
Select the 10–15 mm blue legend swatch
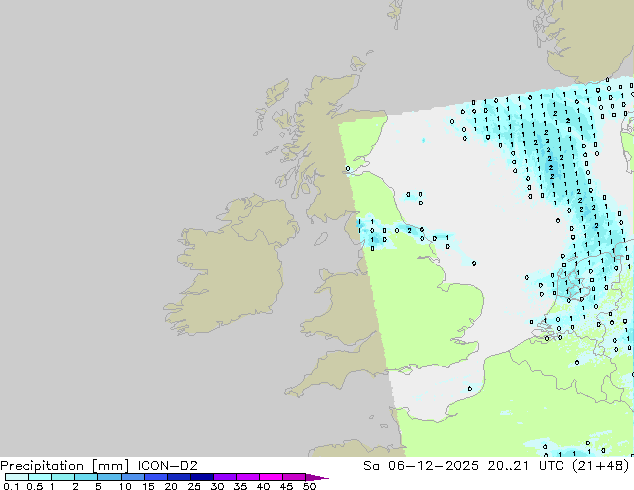[x=133, y=477]
